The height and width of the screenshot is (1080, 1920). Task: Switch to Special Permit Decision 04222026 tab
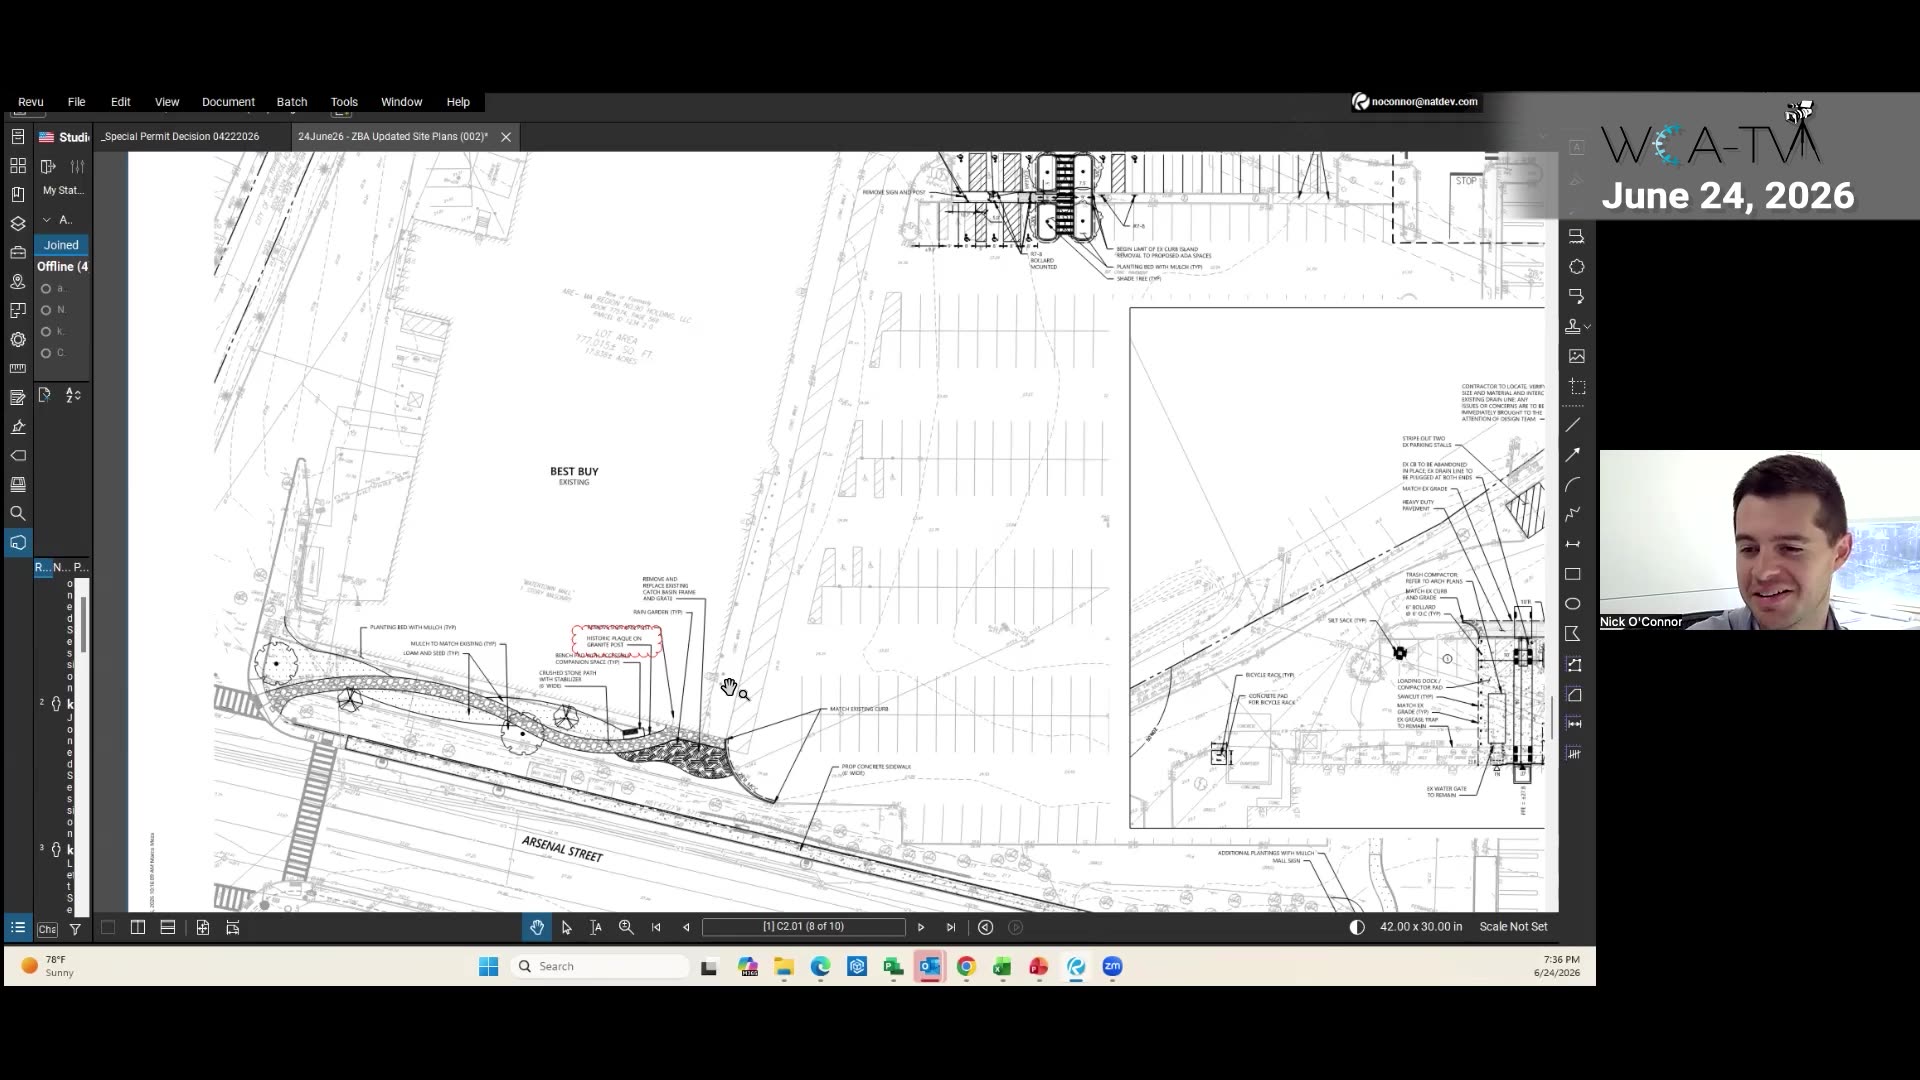[182, 137]
